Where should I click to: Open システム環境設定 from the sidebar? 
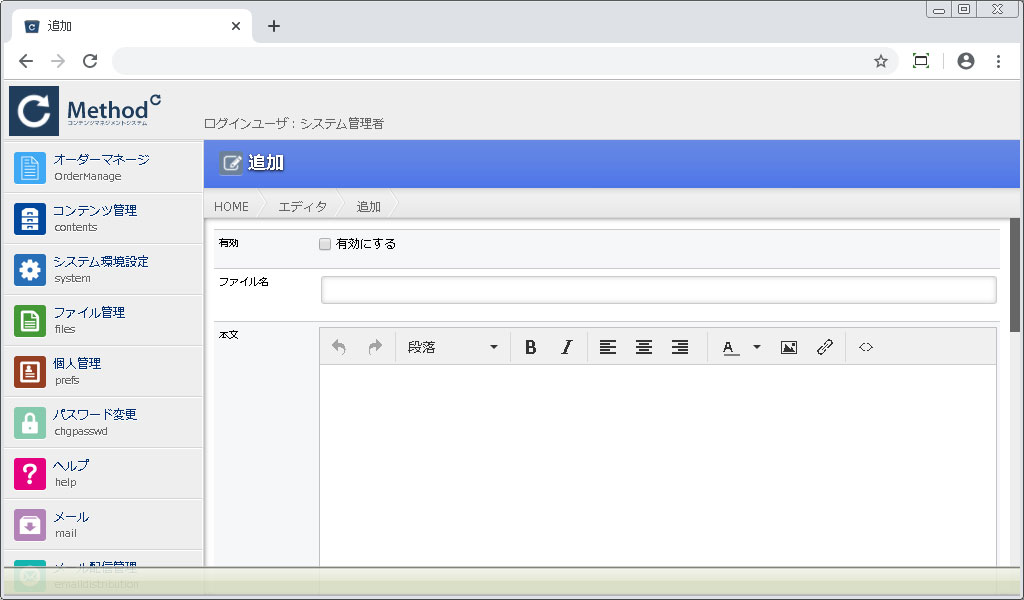click(x=100, y=269)
